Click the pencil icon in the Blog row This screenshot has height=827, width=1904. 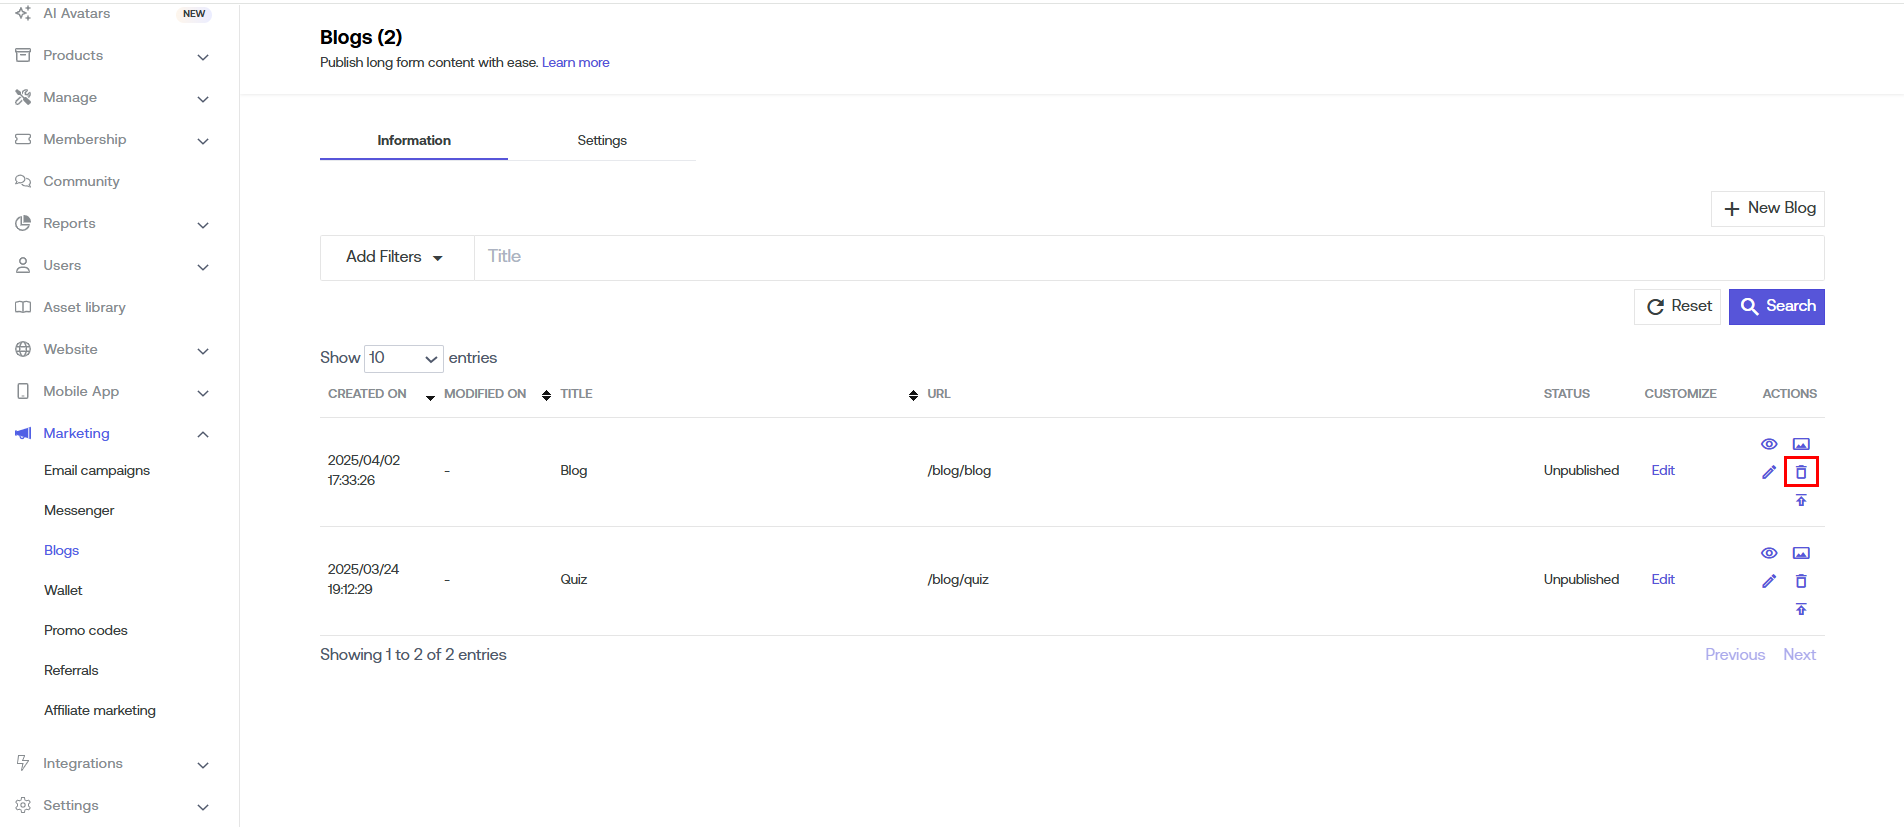(1768, 472)
